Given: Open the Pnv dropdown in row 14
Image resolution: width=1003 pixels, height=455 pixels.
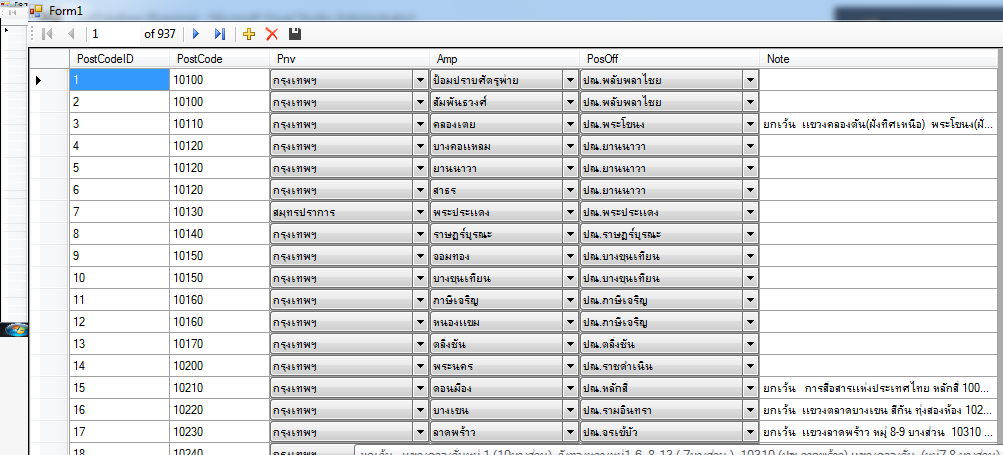Looking at the screenshot, I should pos(420,366).
